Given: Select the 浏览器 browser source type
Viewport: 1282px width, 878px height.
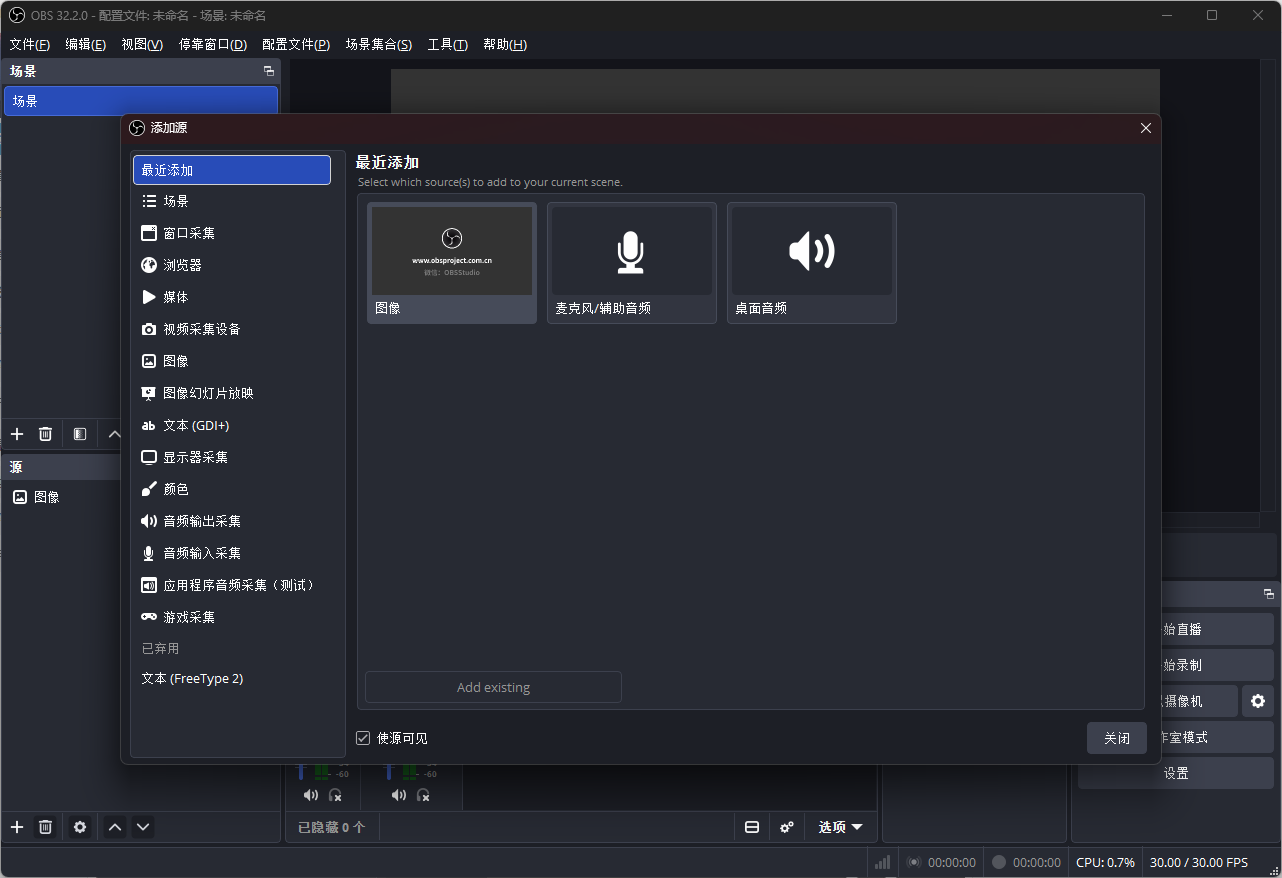Looking at the screenshot, I should tap(232, 265).
